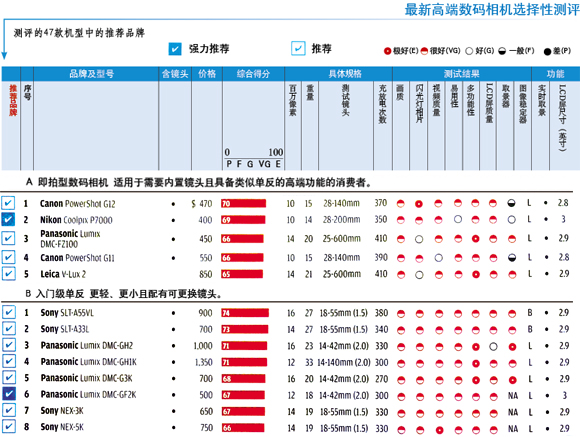Click Canon PowerShot G11 视频质量 rating circle
This screenshot has width=580, height=437.
pyautogui.click(x=439, y=258)
